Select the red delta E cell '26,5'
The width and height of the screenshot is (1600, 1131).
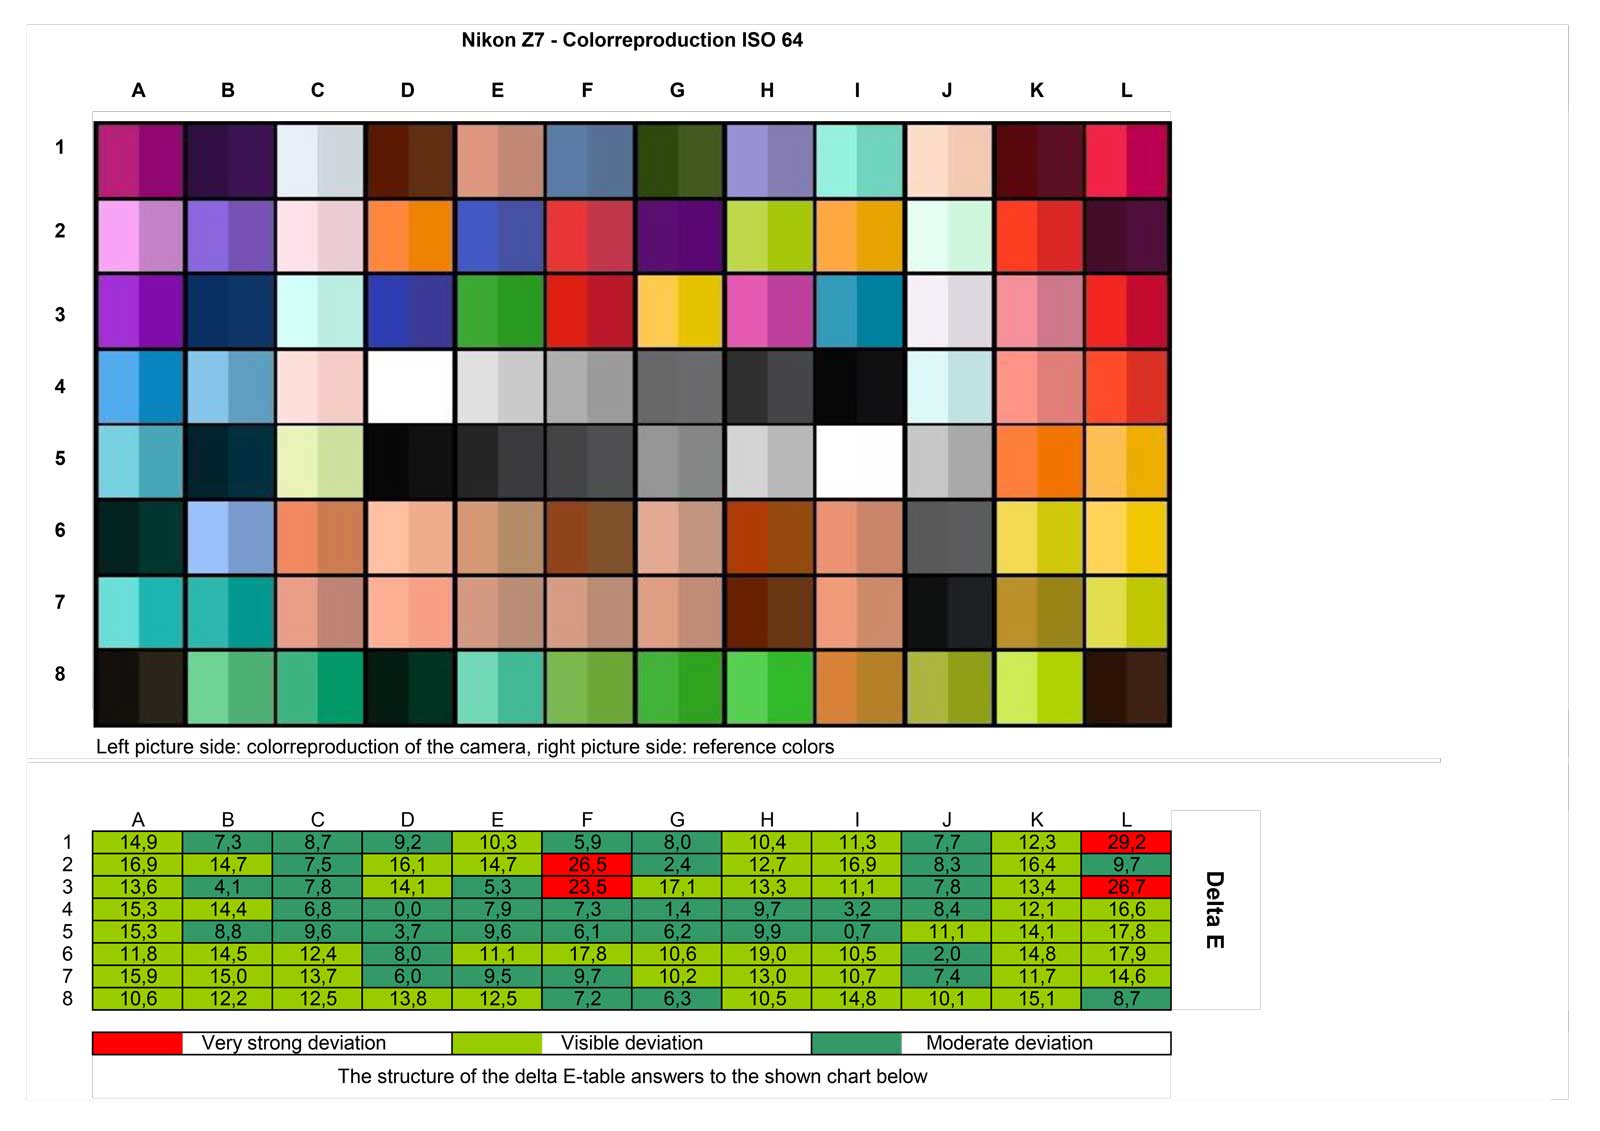point(587,864)
